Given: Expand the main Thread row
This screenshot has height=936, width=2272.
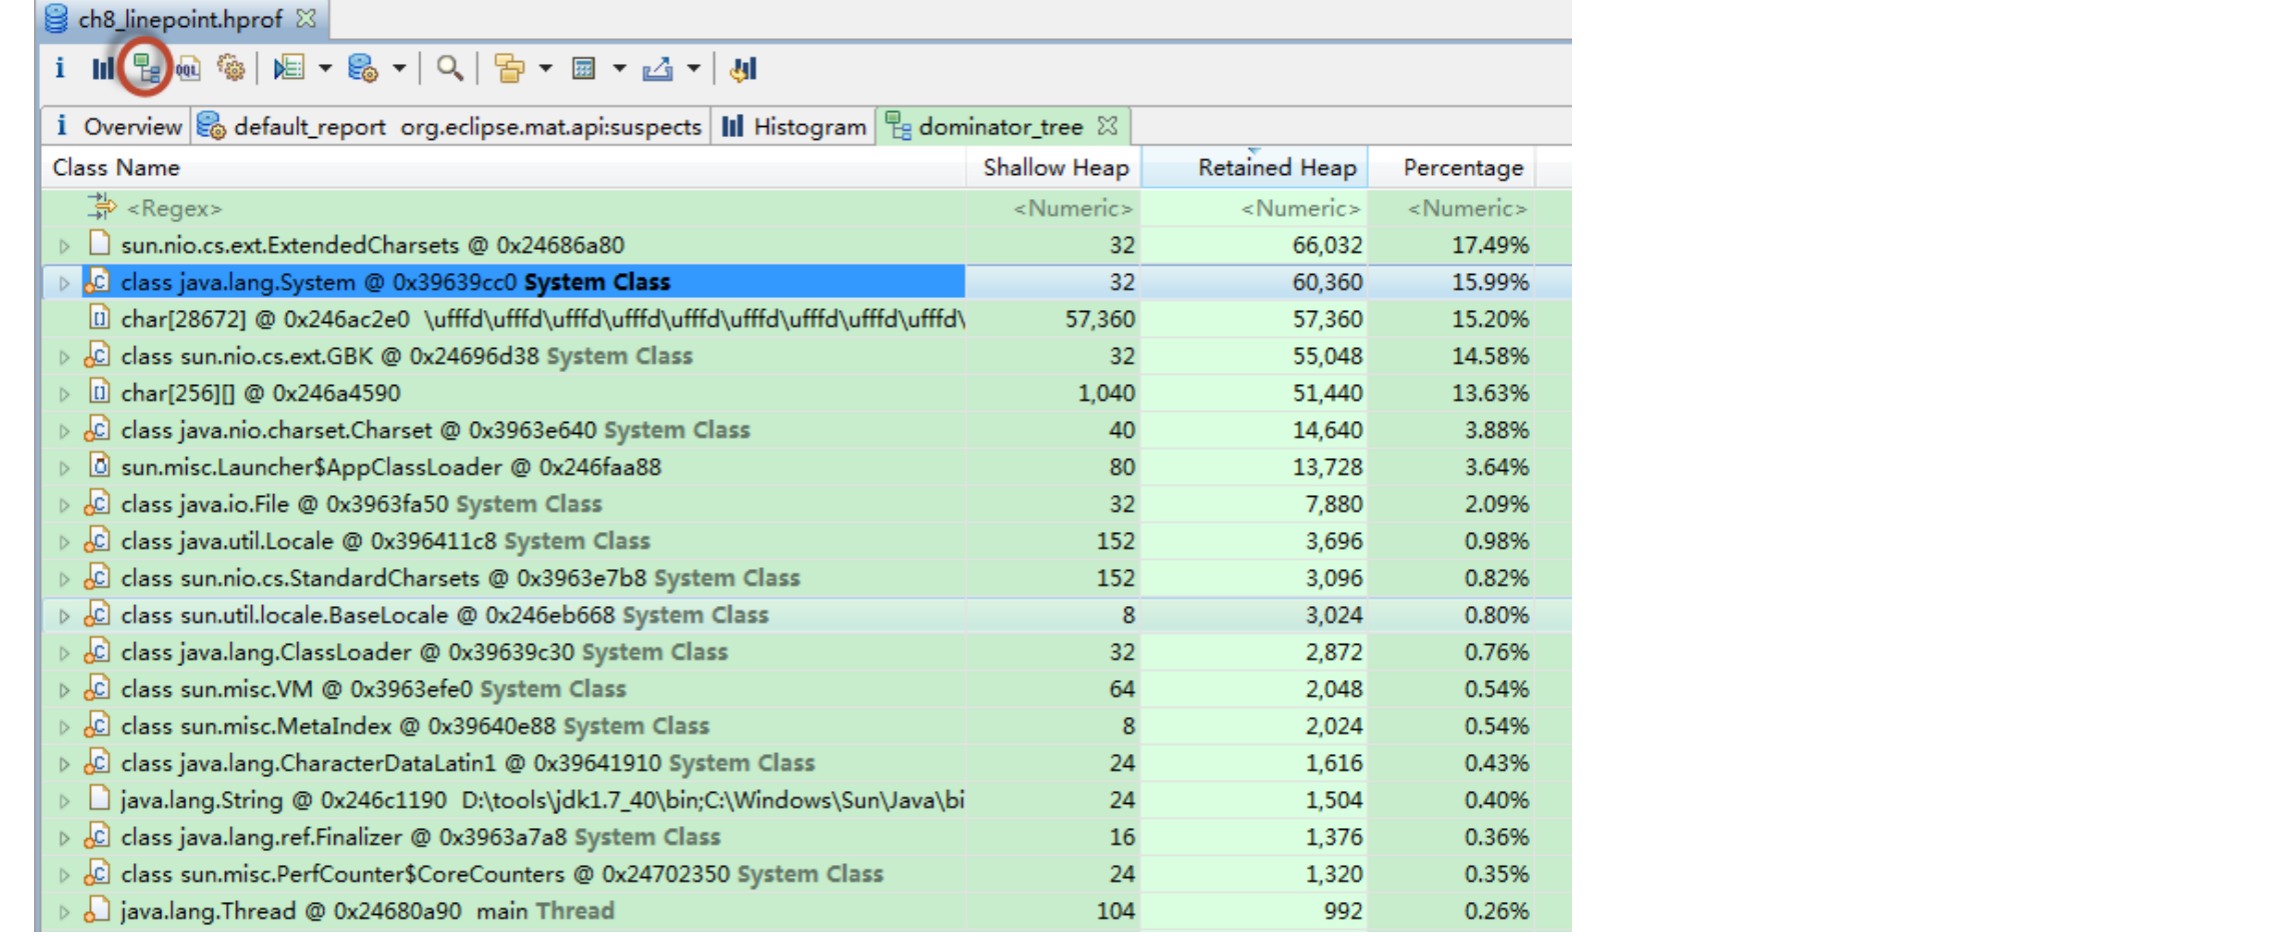Looking at the screenshot, I should pyautogui.click(x=65, y=912).
